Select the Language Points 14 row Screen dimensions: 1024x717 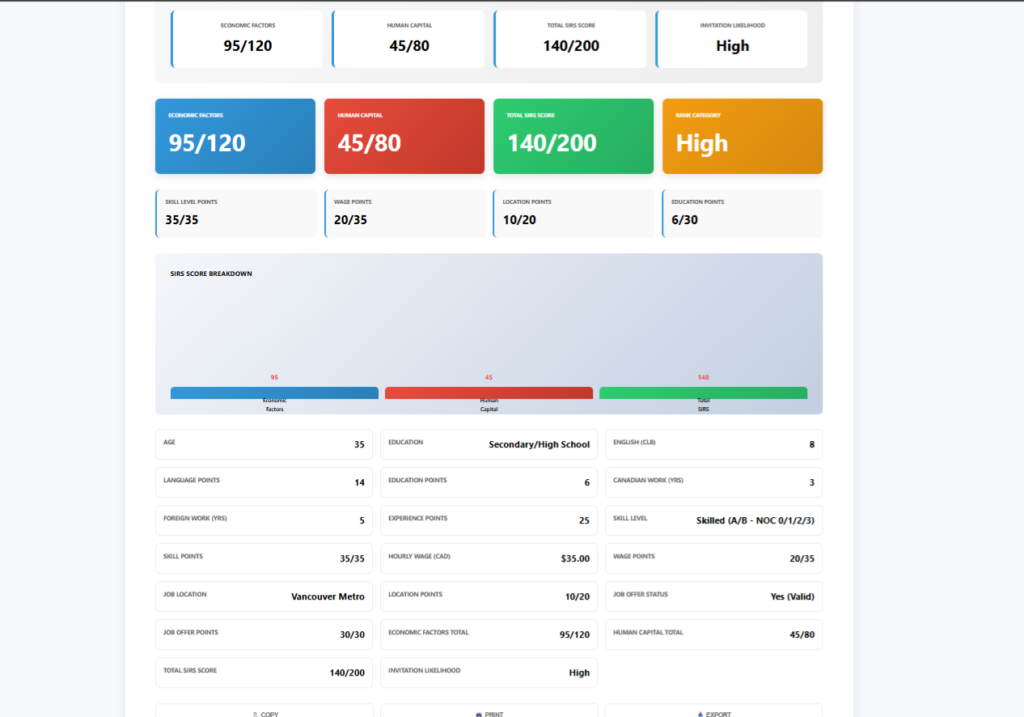pyautogui.click(x=264, y=482)
